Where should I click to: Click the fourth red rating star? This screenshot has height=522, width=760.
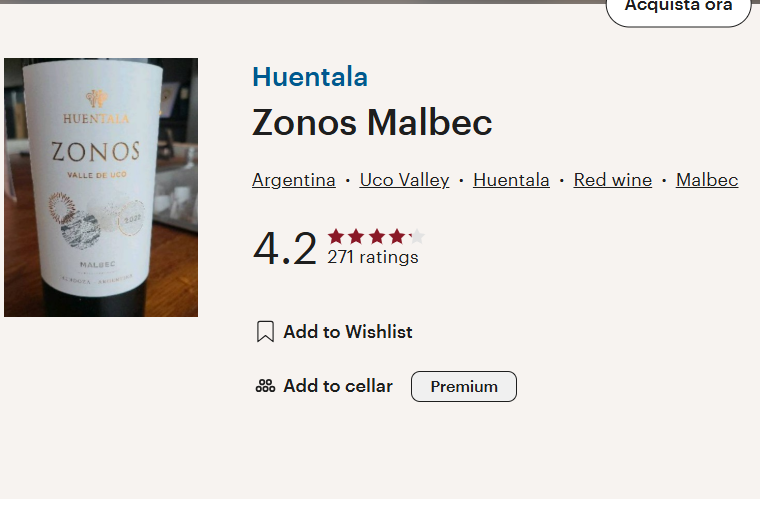397,237
